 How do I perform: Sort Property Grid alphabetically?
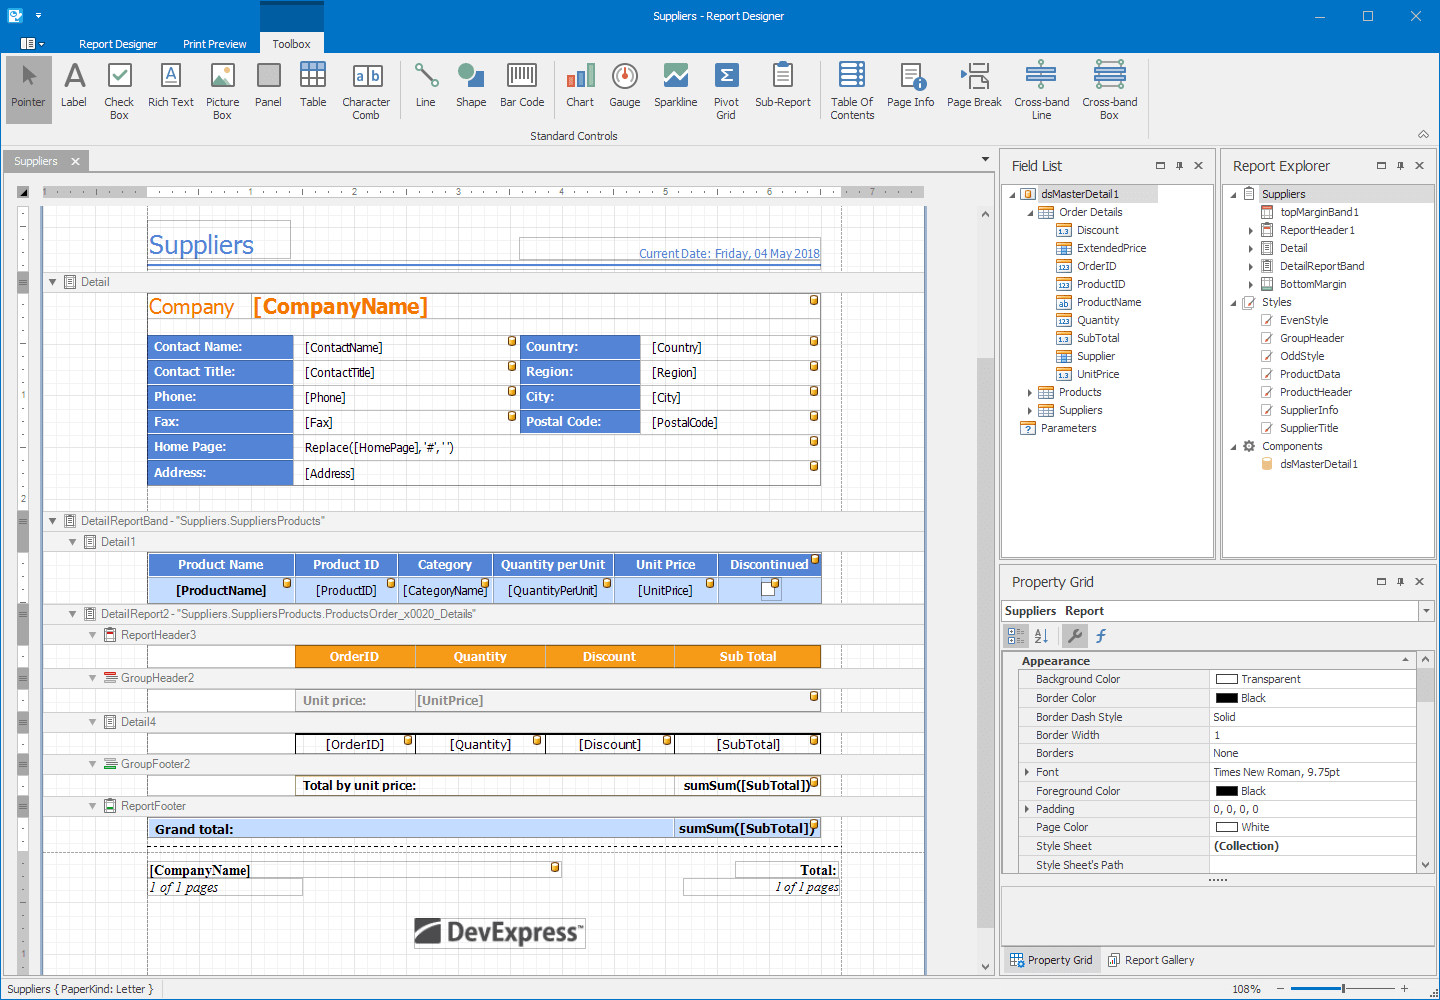(1041, 635)
